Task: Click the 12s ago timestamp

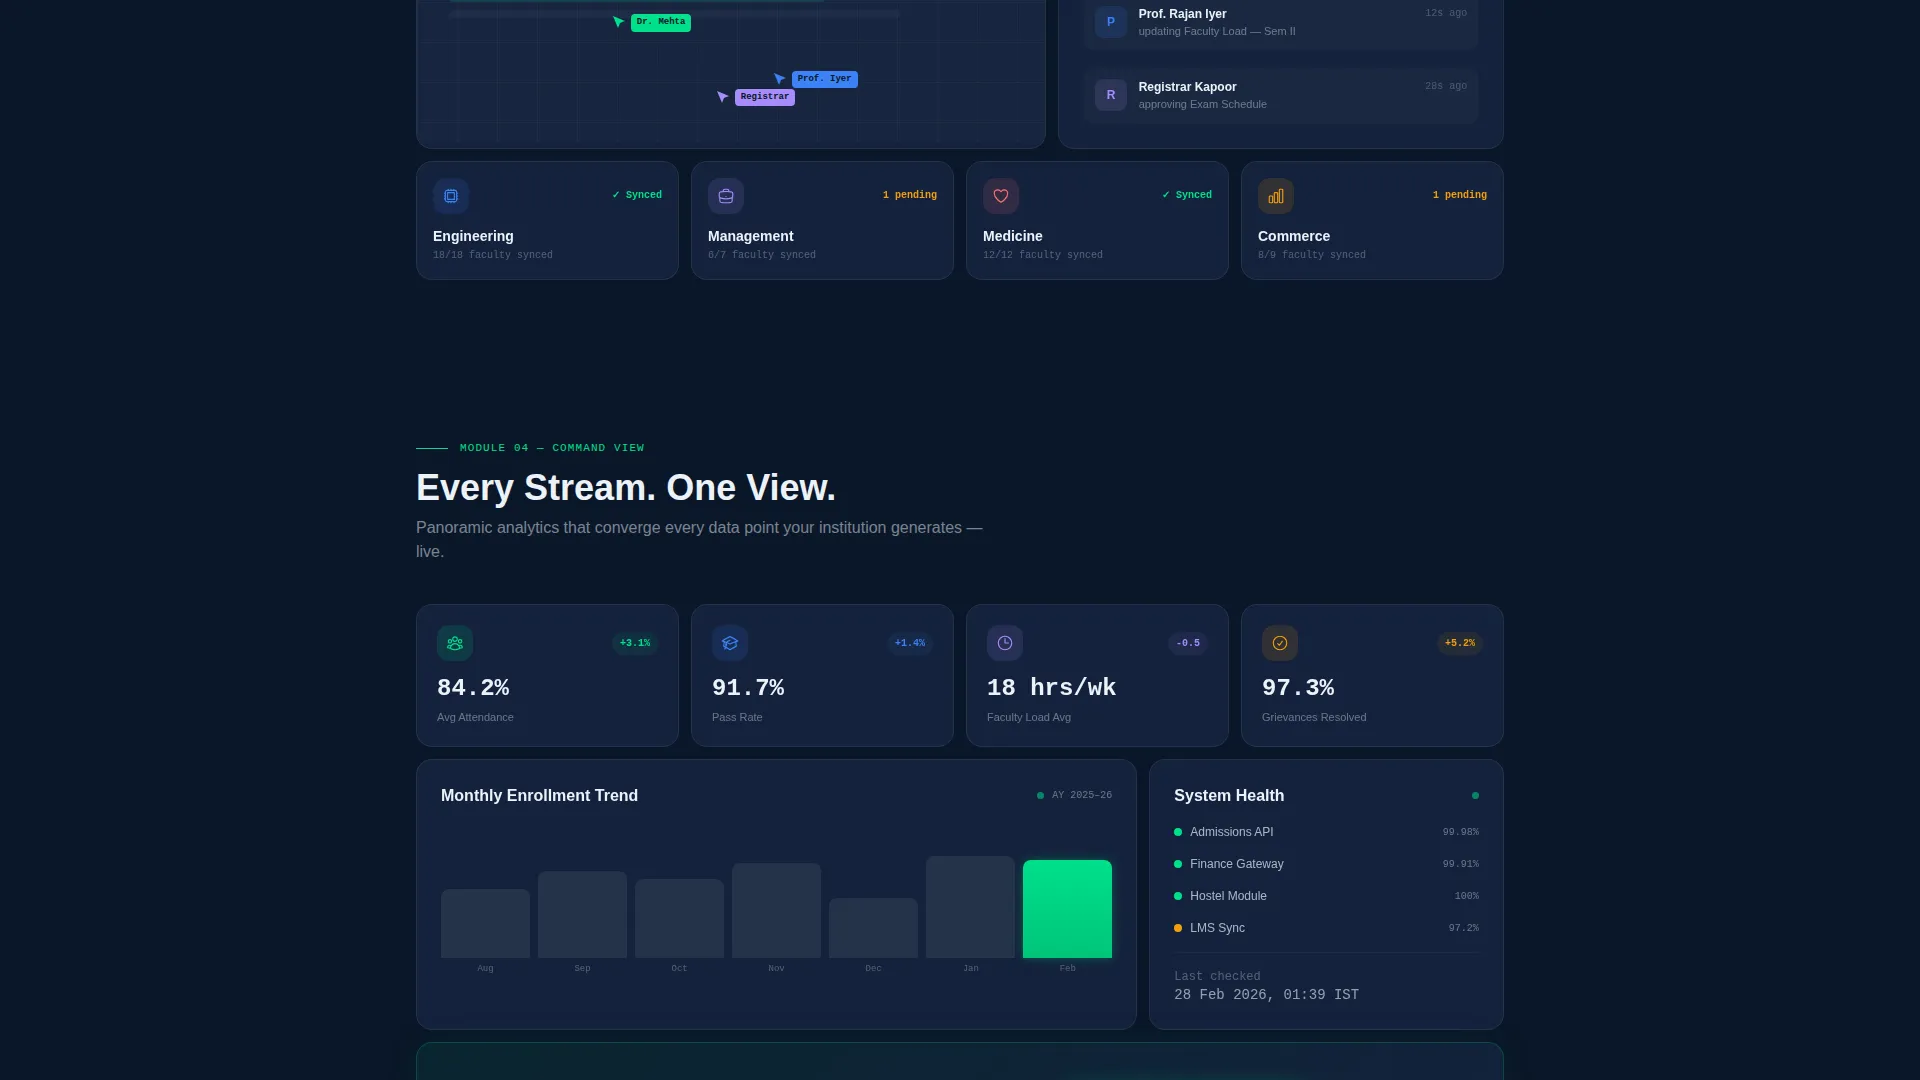Action: point(1446,13)
